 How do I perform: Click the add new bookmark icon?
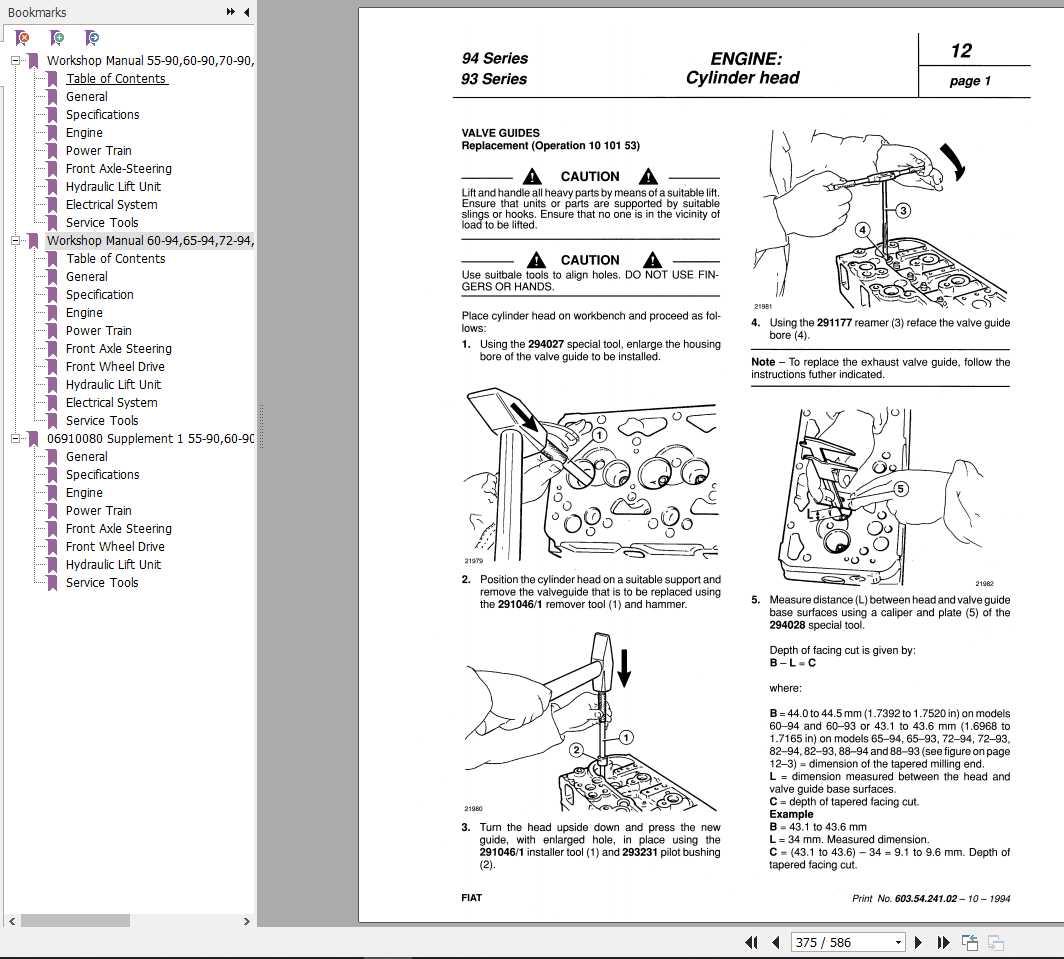coord(57,38)
